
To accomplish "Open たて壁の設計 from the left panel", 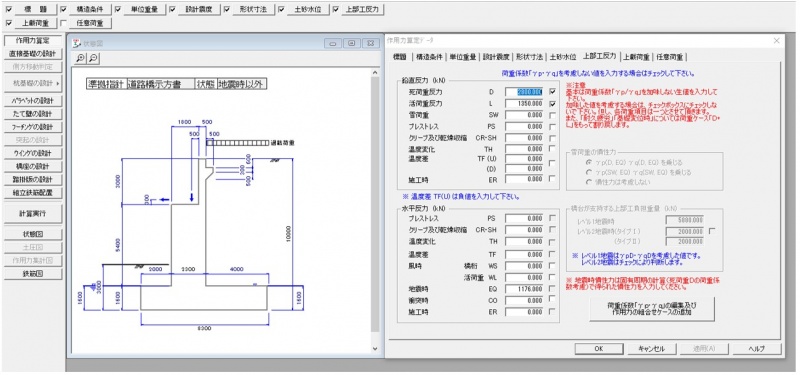I will click(33, 114).
